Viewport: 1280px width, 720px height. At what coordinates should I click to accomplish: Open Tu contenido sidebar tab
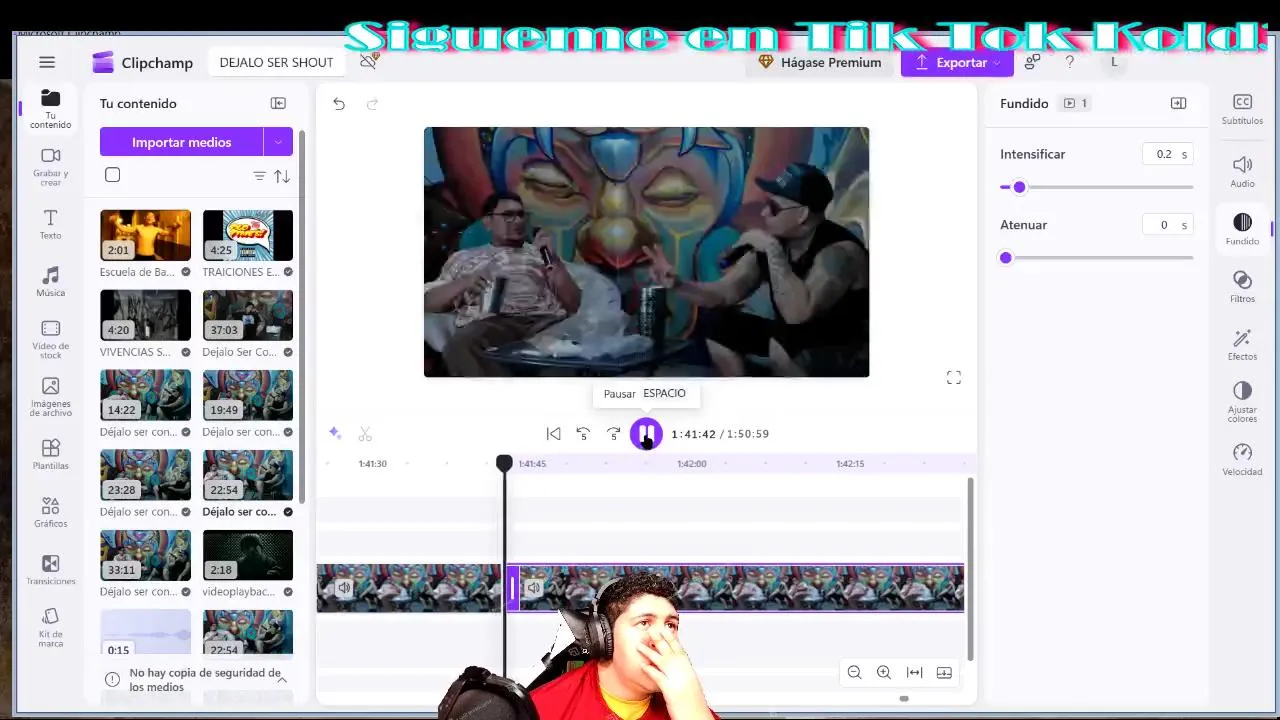[50, 109]
